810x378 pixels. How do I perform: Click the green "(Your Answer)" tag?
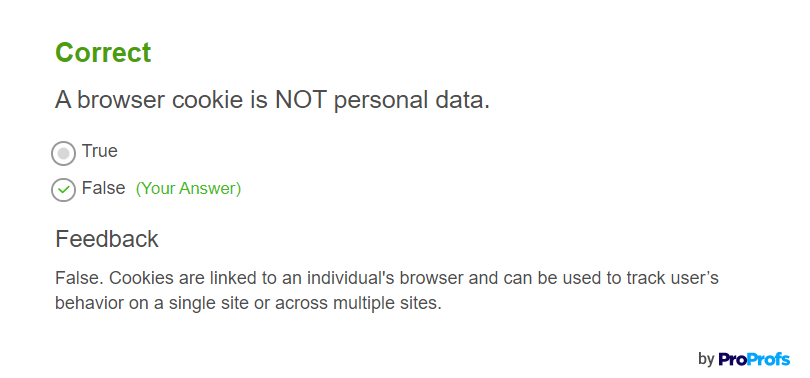click(x=189, y=189)
